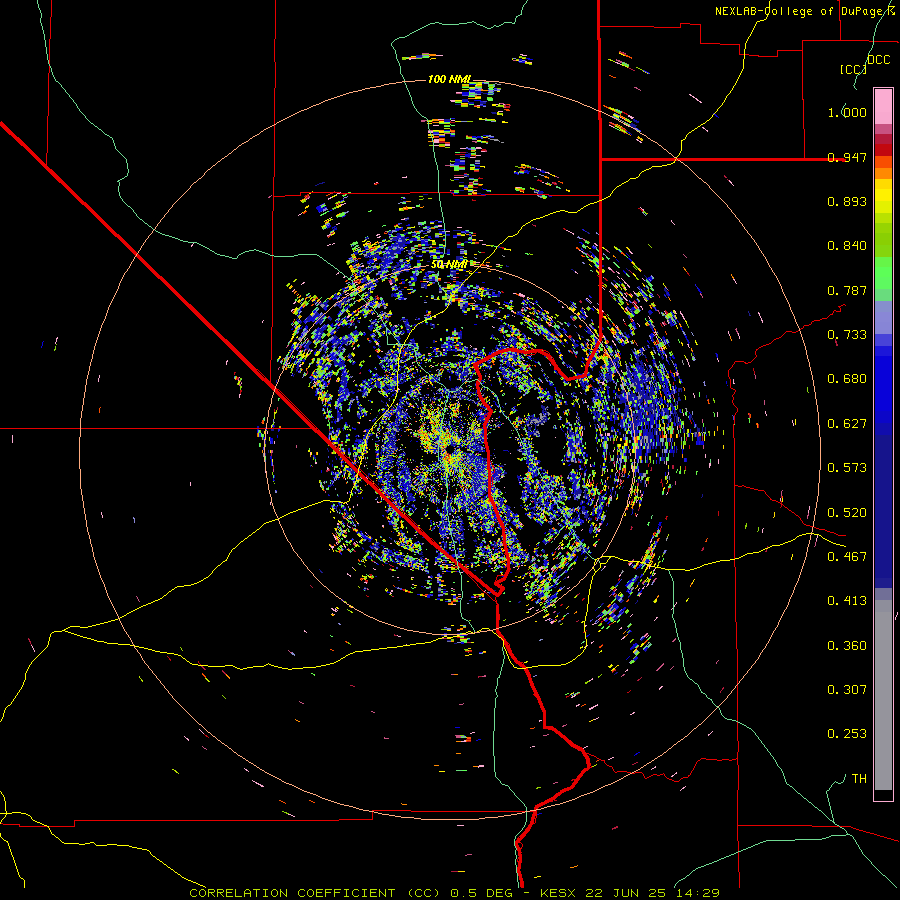Click the TH label on the scale
Image resolution: width=900 pixels, height=900 pixels.
pyautogui.click(x=859, y=779)
